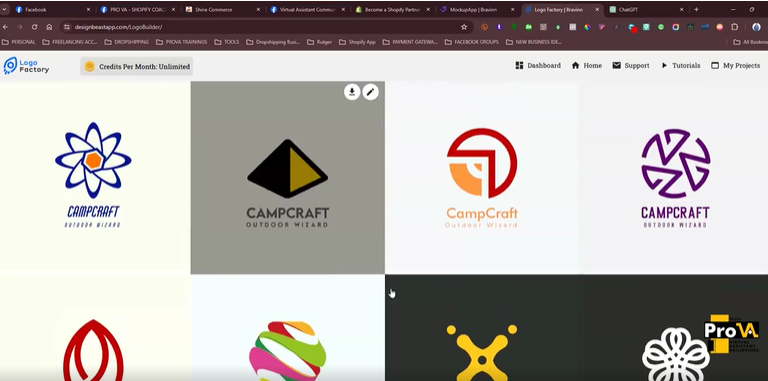Open the DROPSHIPPING bookmarks folder

click(127, 42)
